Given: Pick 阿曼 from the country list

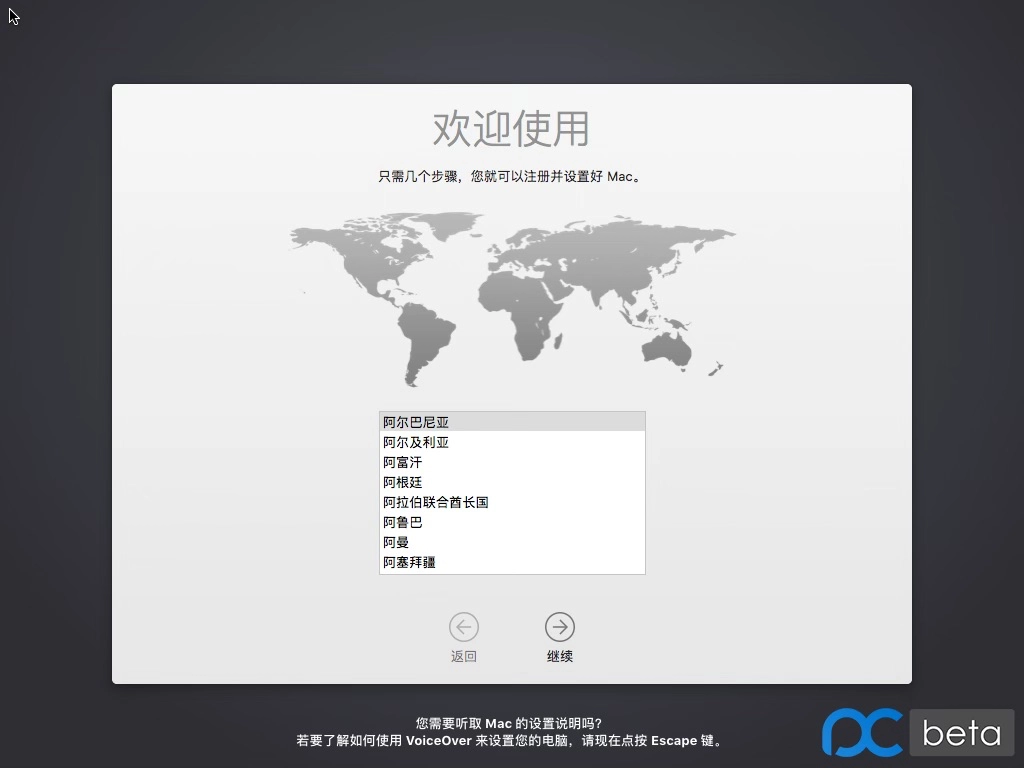Looking at the screenshot, I should [512, 542].
